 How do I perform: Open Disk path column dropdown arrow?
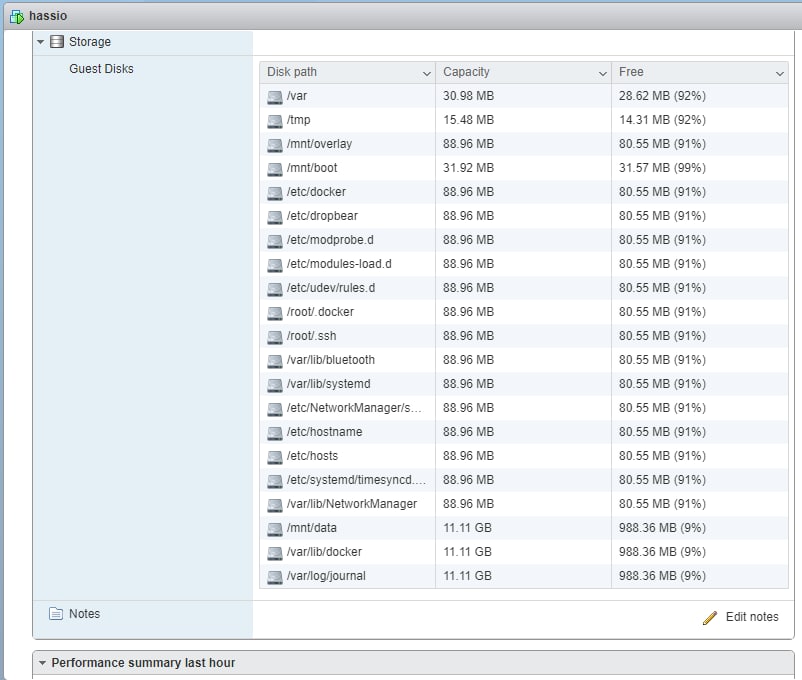(x=427, y=74)
